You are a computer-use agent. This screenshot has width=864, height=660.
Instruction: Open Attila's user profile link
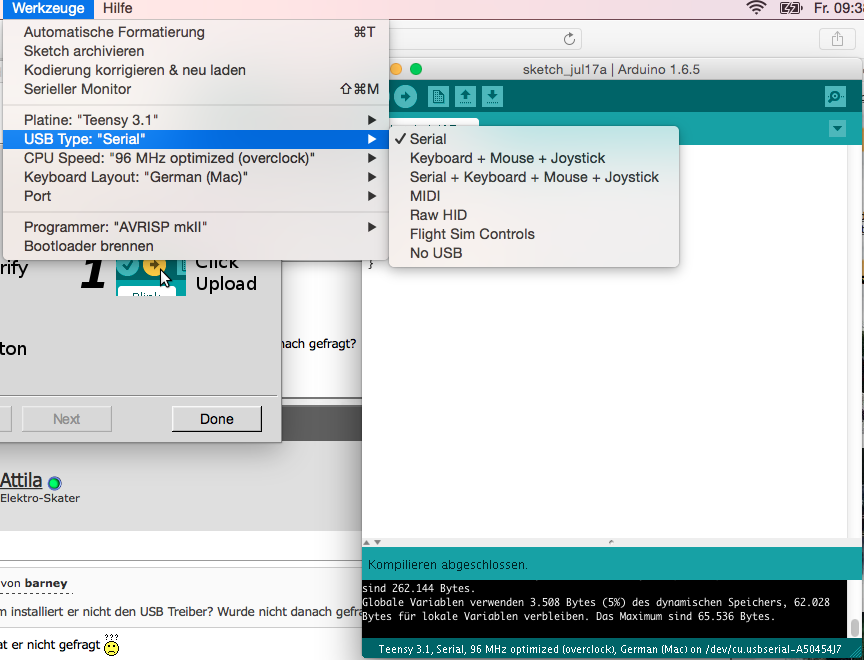(x=21, y=480)
